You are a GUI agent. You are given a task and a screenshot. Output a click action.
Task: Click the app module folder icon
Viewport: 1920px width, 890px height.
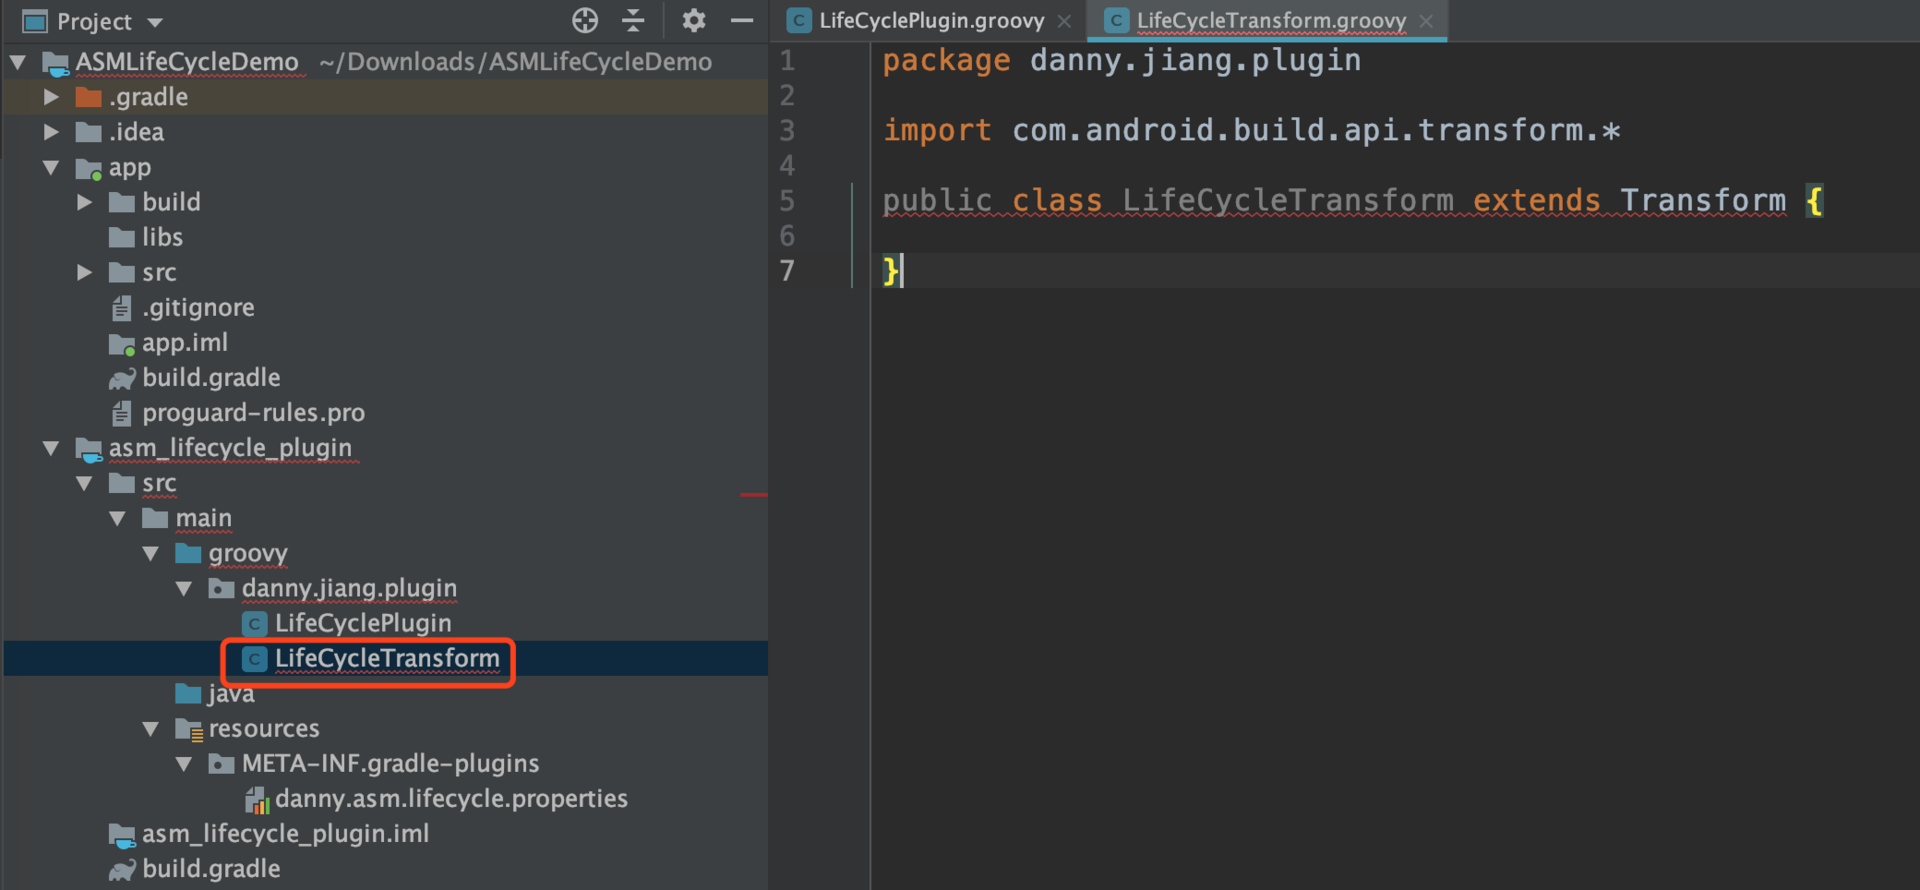click(89, 169)
